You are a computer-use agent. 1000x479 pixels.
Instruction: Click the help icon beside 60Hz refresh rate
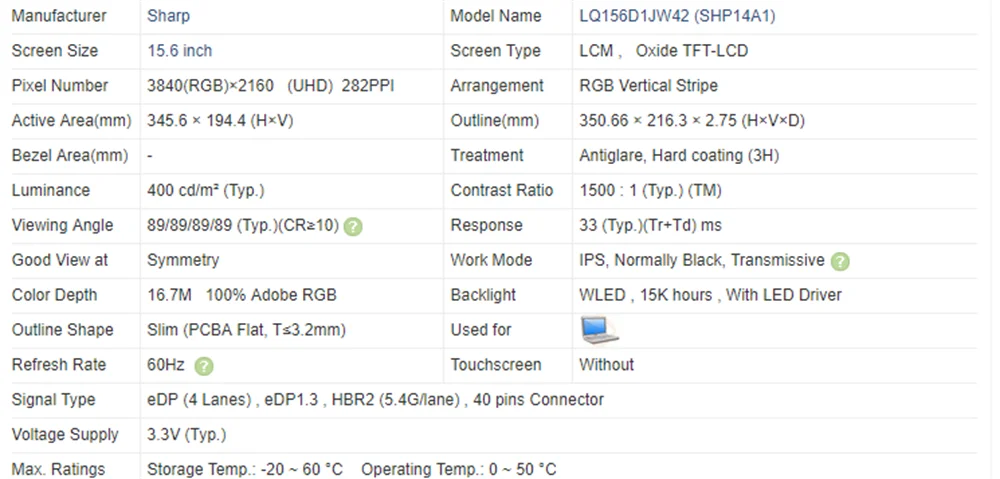coord(204,366)
